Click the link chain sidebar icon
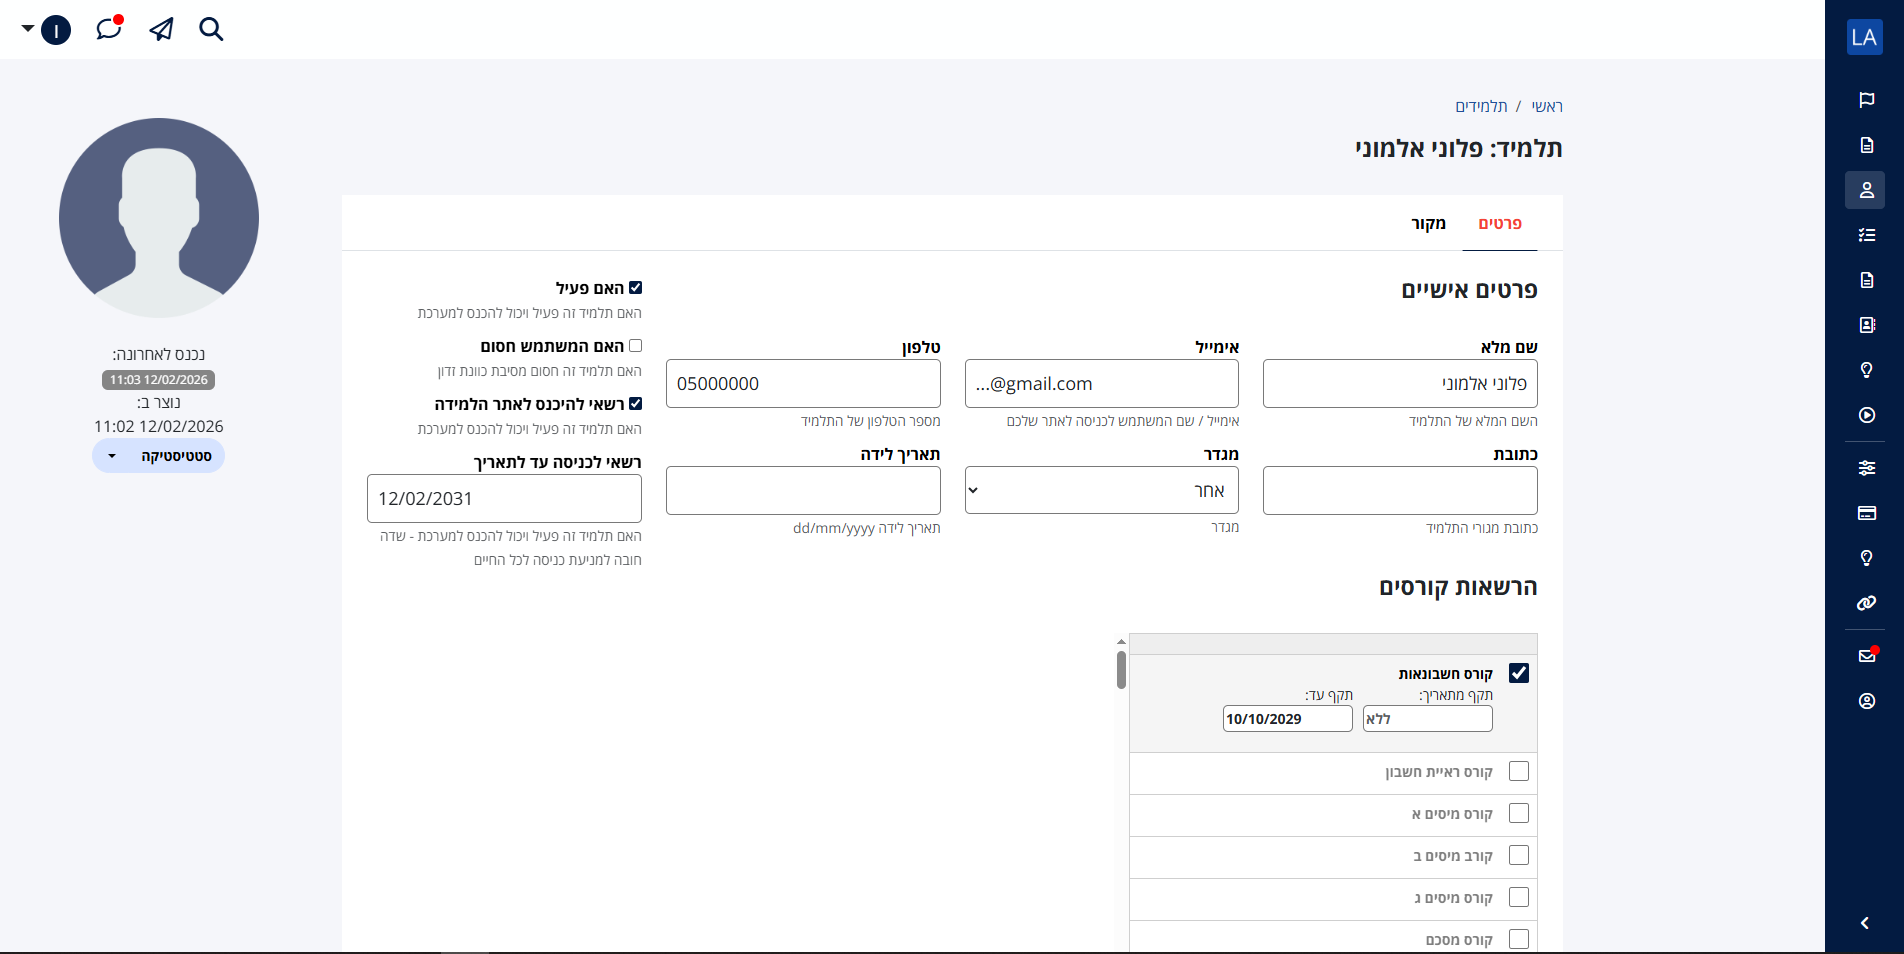This screenshot has width=1904, height=954. 1866,603
